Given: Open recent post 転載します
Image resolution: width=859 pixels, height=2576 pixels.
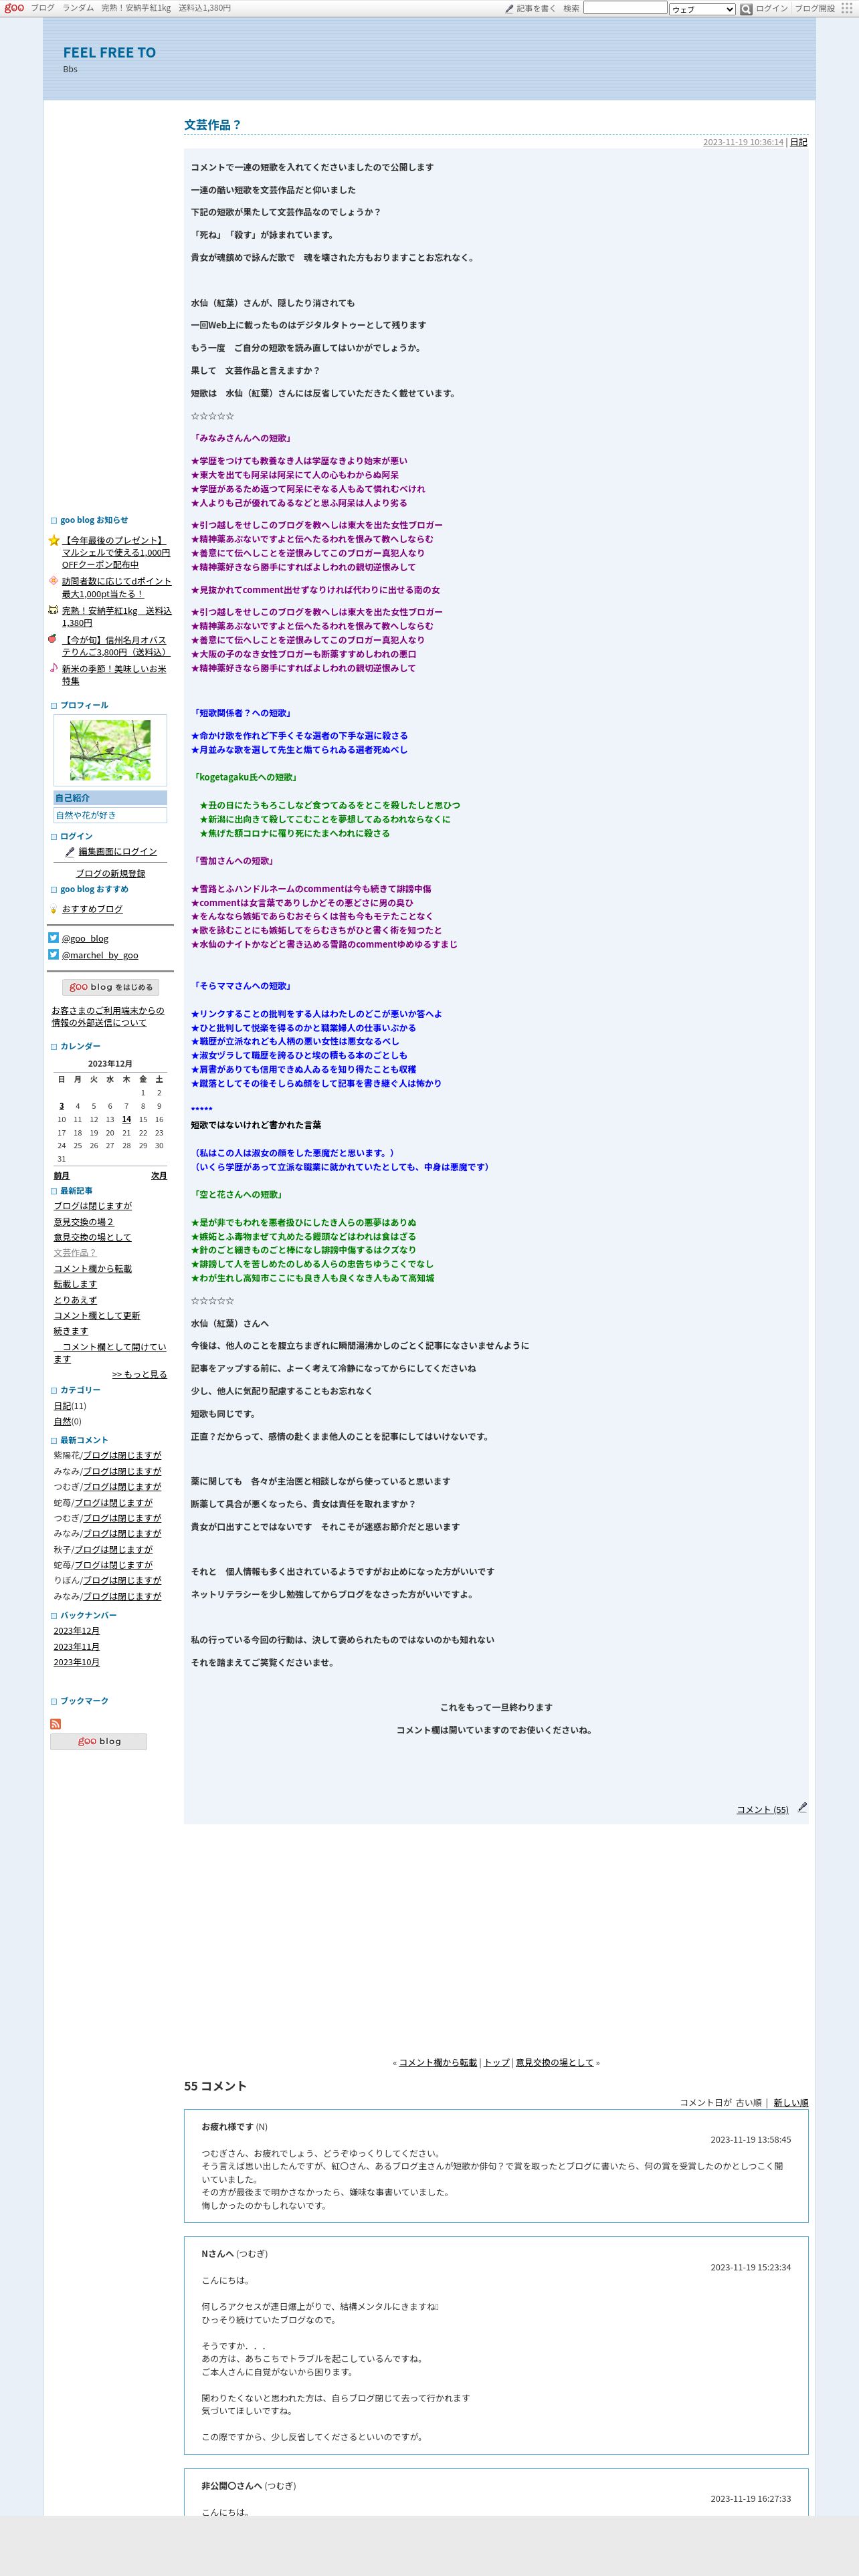Looking at the screenshot, I should [75, 1284].
